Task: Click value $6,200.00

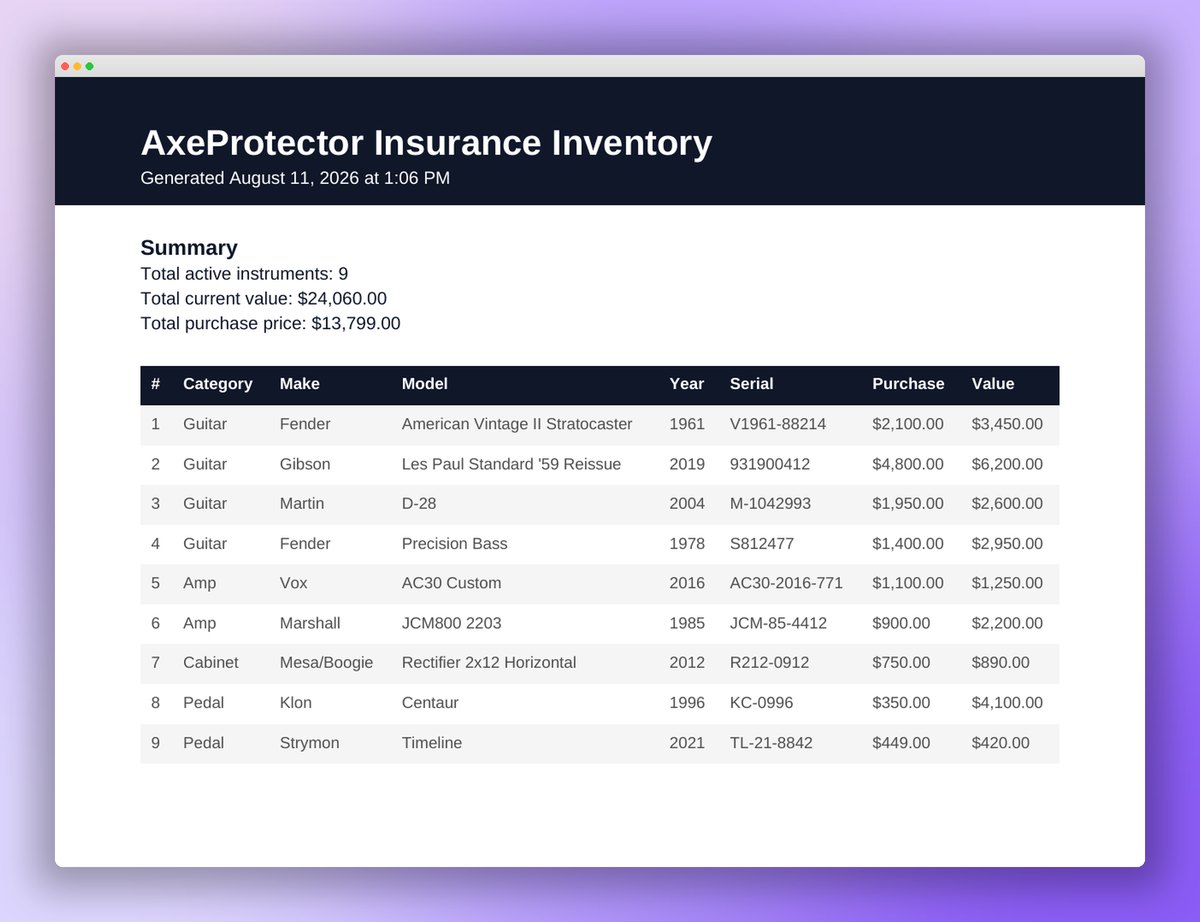Action: 1007,464
